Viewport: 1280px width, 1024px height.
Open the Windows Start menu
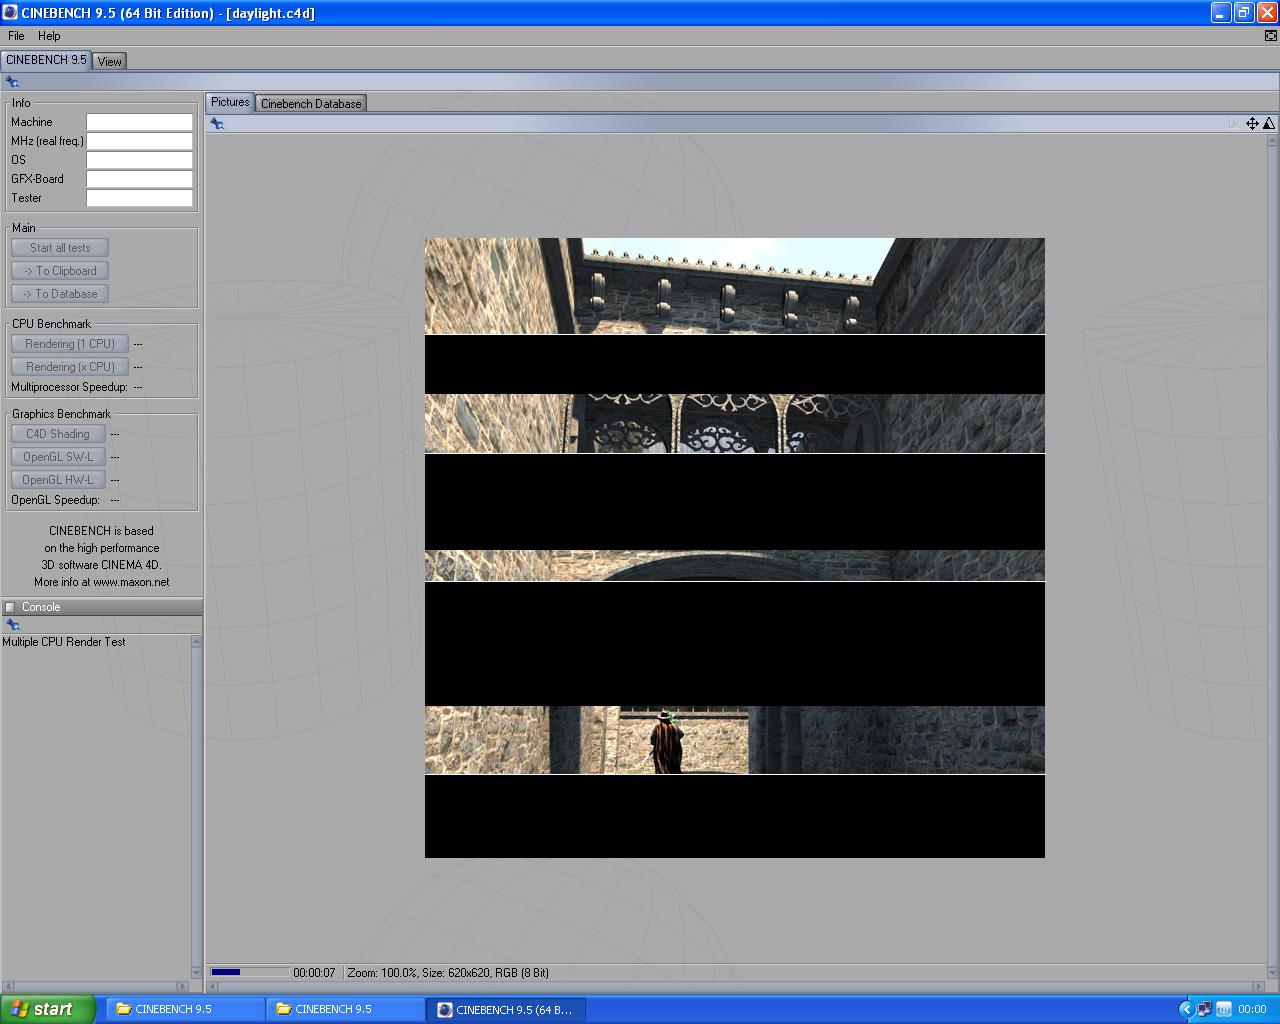[48, 1009]
